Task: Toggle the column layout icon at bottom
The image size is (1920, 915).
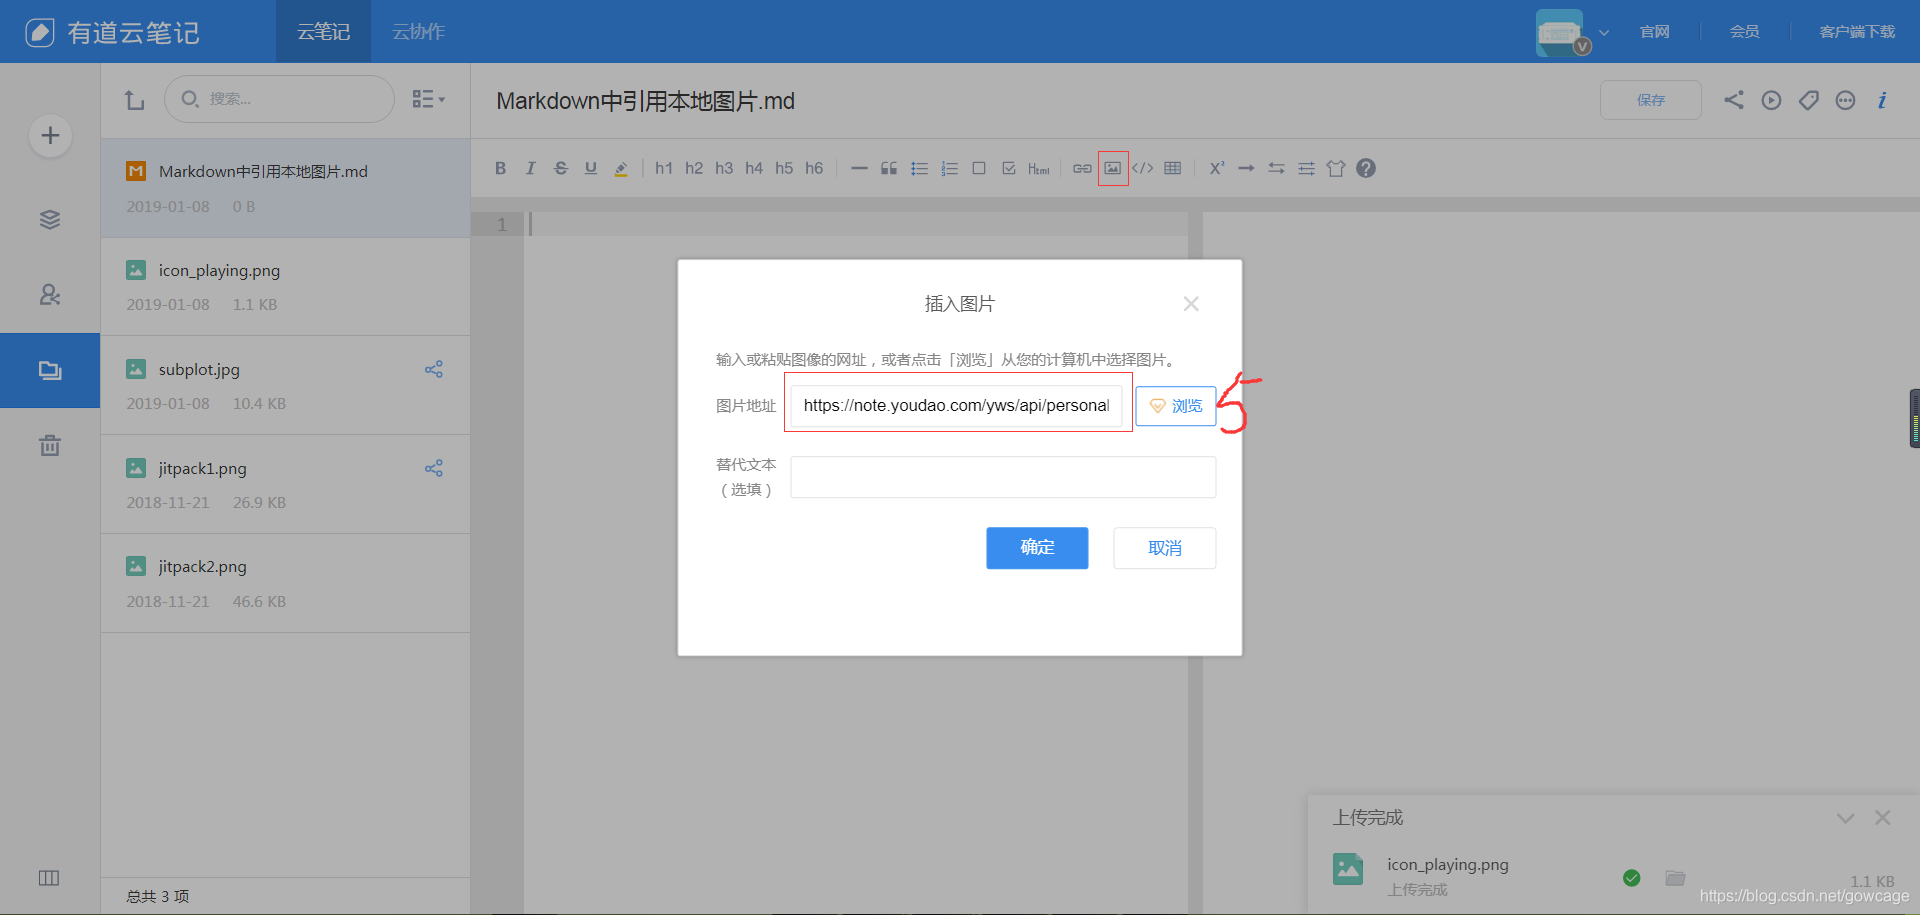Action: tap(49, 878)
